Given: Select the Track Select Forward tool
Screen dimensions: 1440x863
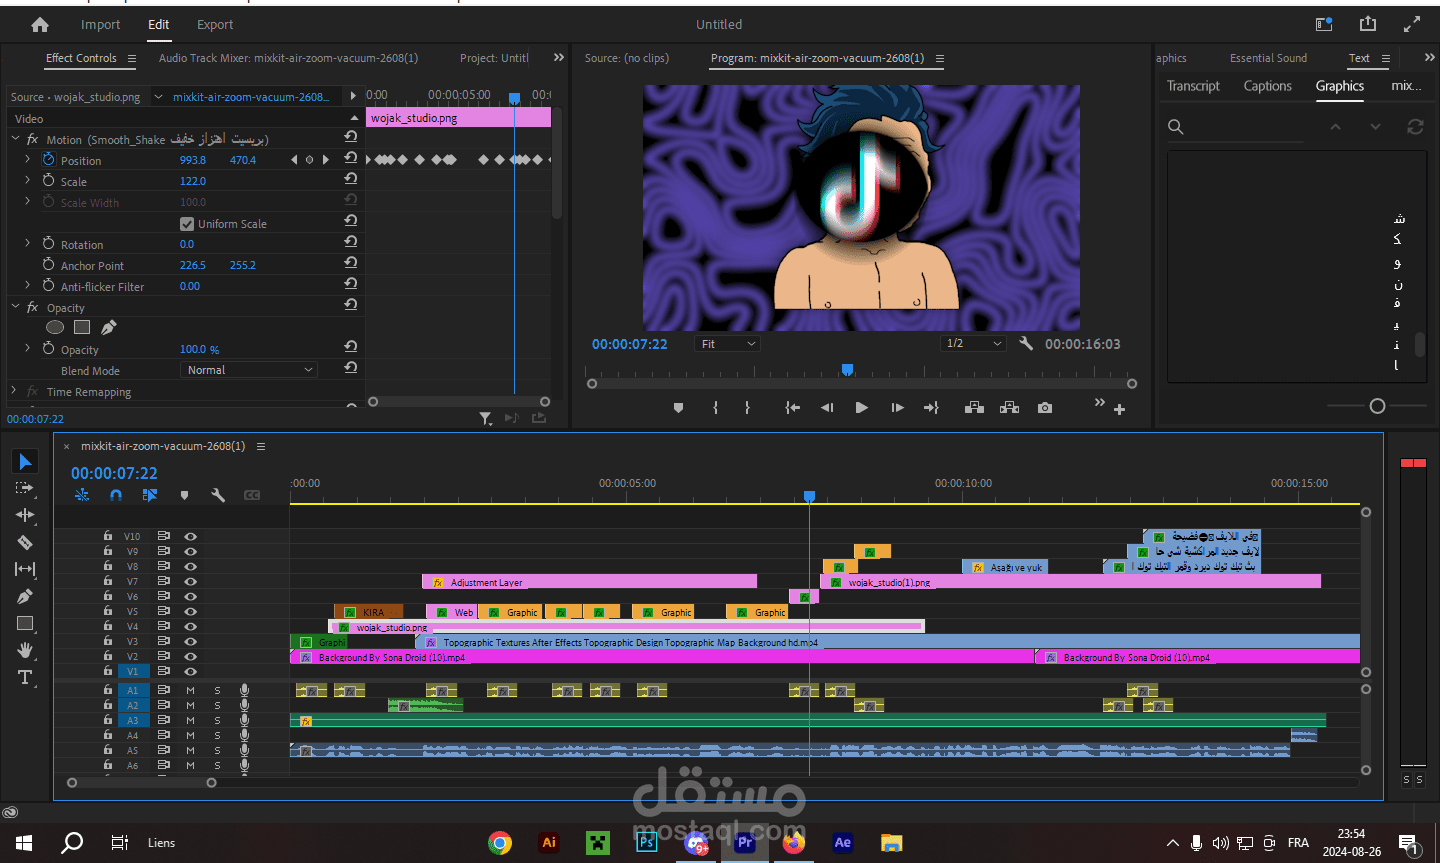Looking at the screenshot, I should click(25, 488).
